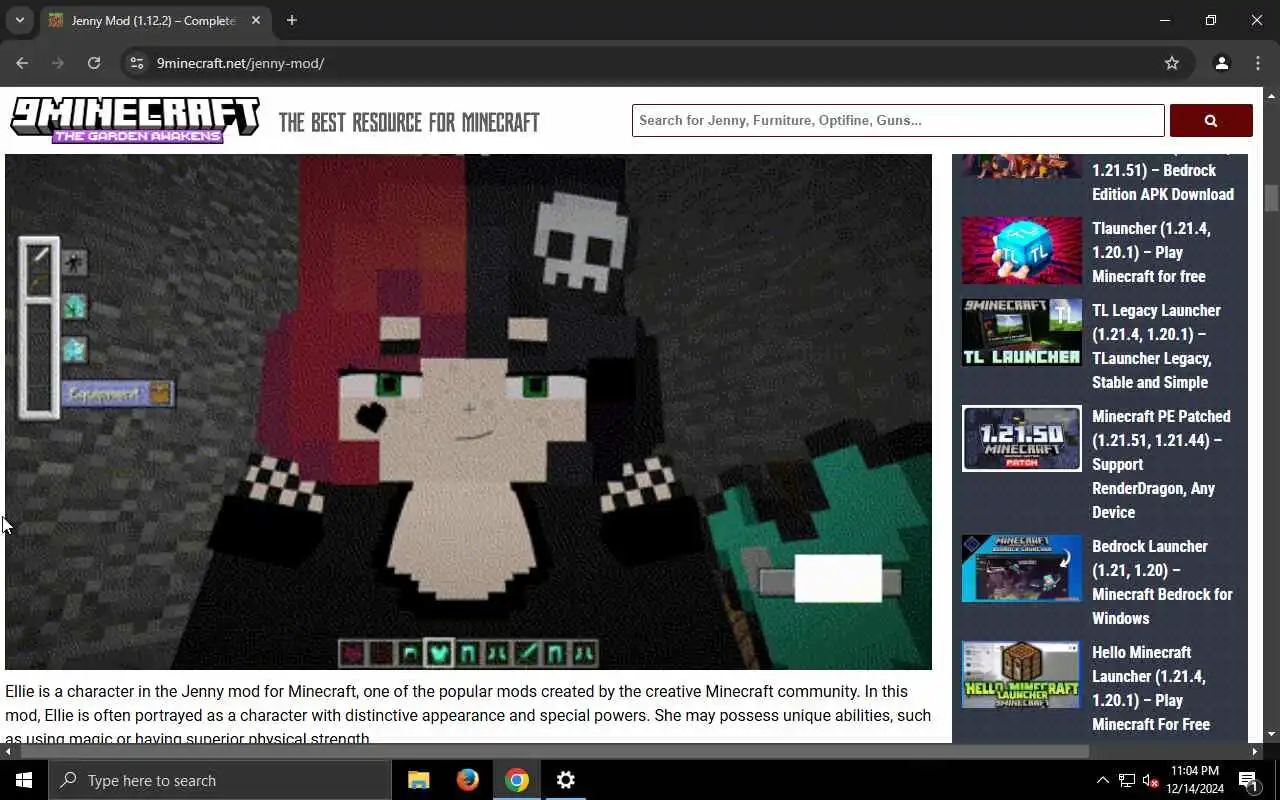Screen dimensions: 1280x800
Task: Click the red search magnifier button
Action: 1211,120
